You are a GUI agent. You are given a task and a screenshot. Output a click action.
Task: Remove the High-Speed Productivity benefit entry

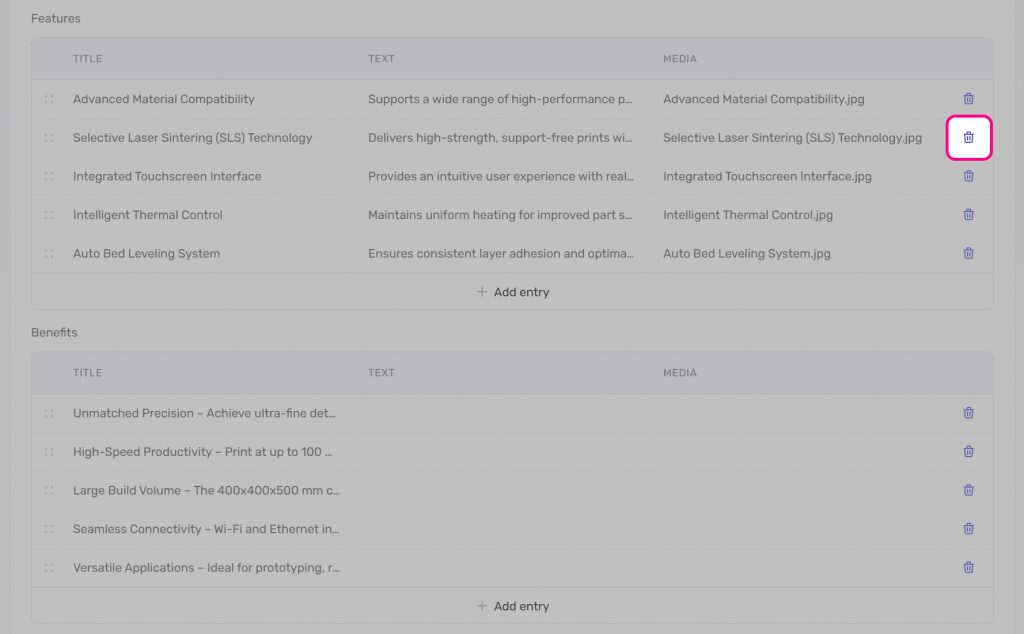(968, 452)
